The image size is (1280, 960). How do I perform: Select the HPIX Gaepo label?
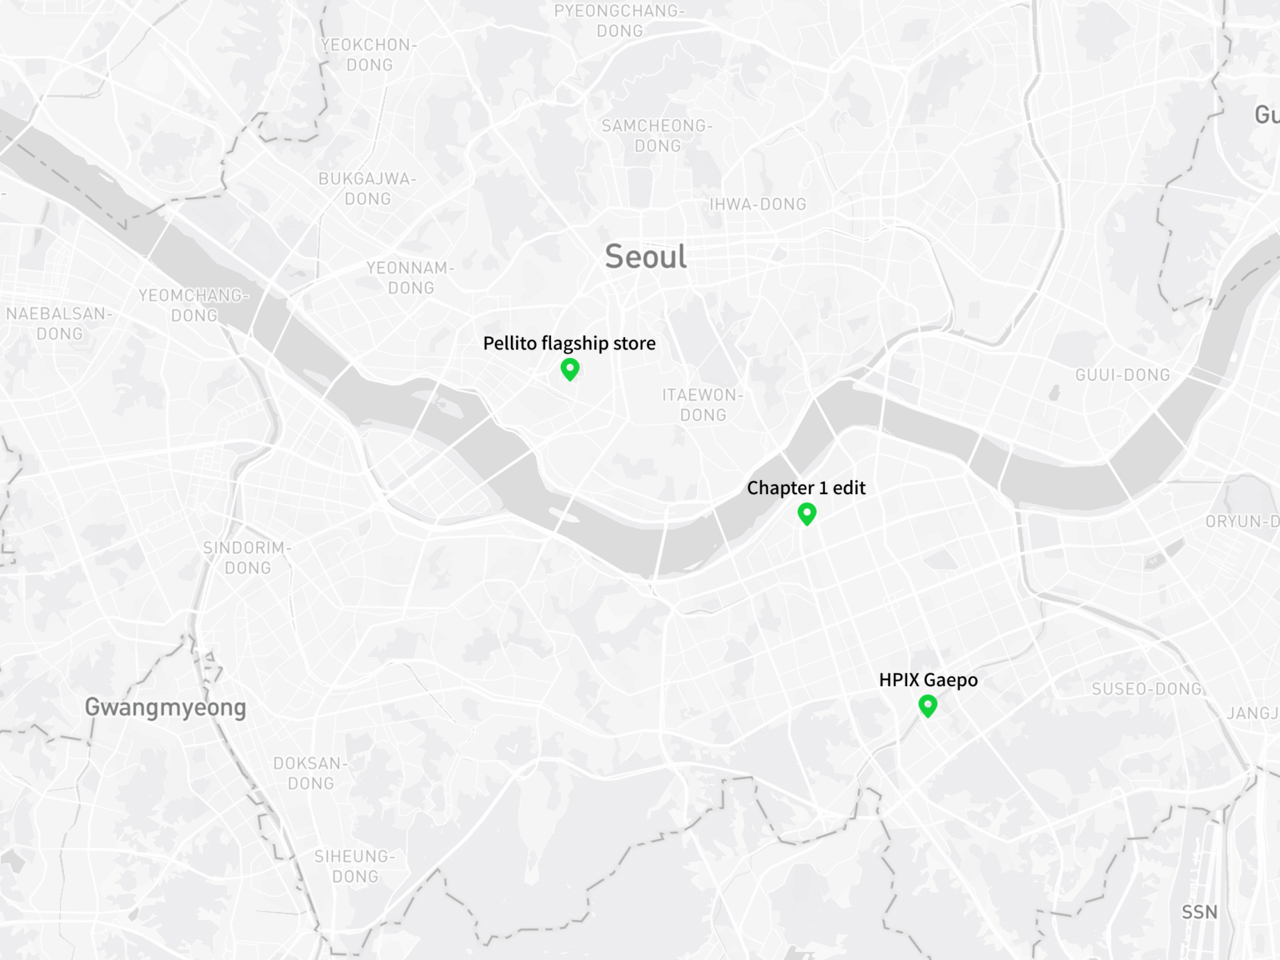pos(928,680)
